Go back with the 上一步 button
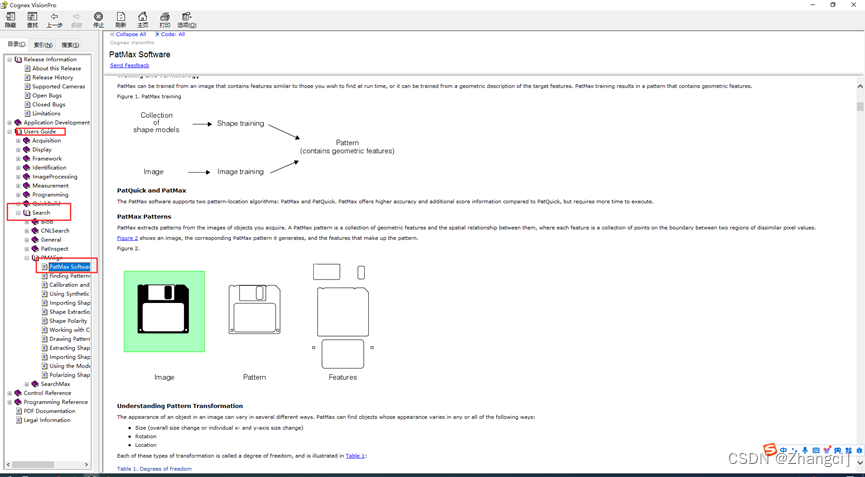This screenshot has width=865, height=477. pyautogui.click(x=54, y=20)
